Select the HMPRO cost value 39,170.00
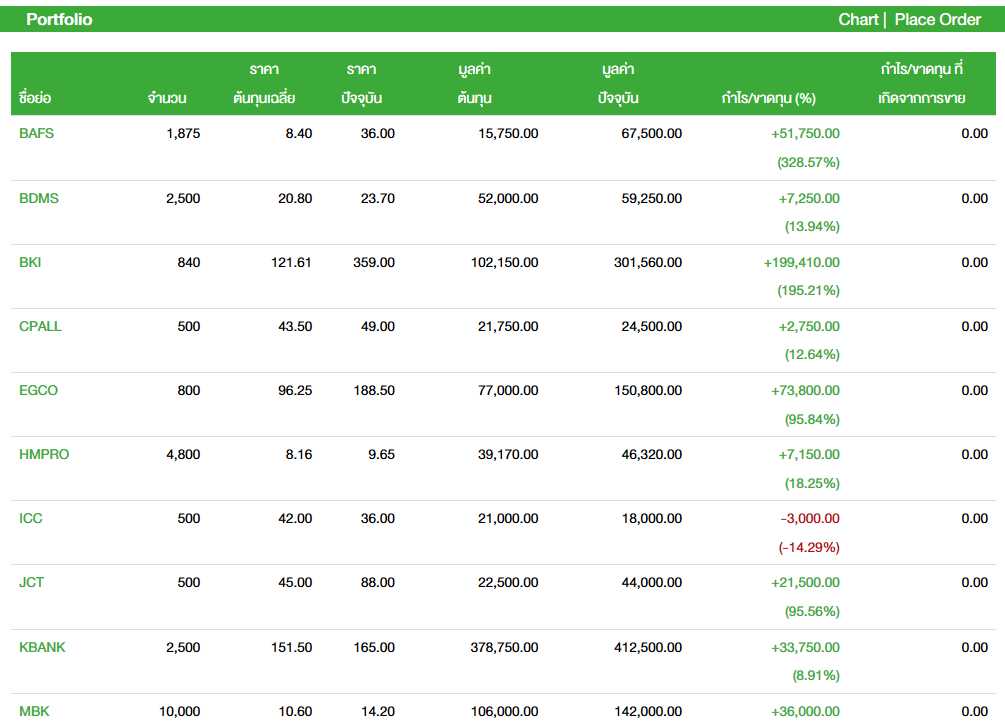This screenshot has height=724, width=1005. [x=508, y=454]
